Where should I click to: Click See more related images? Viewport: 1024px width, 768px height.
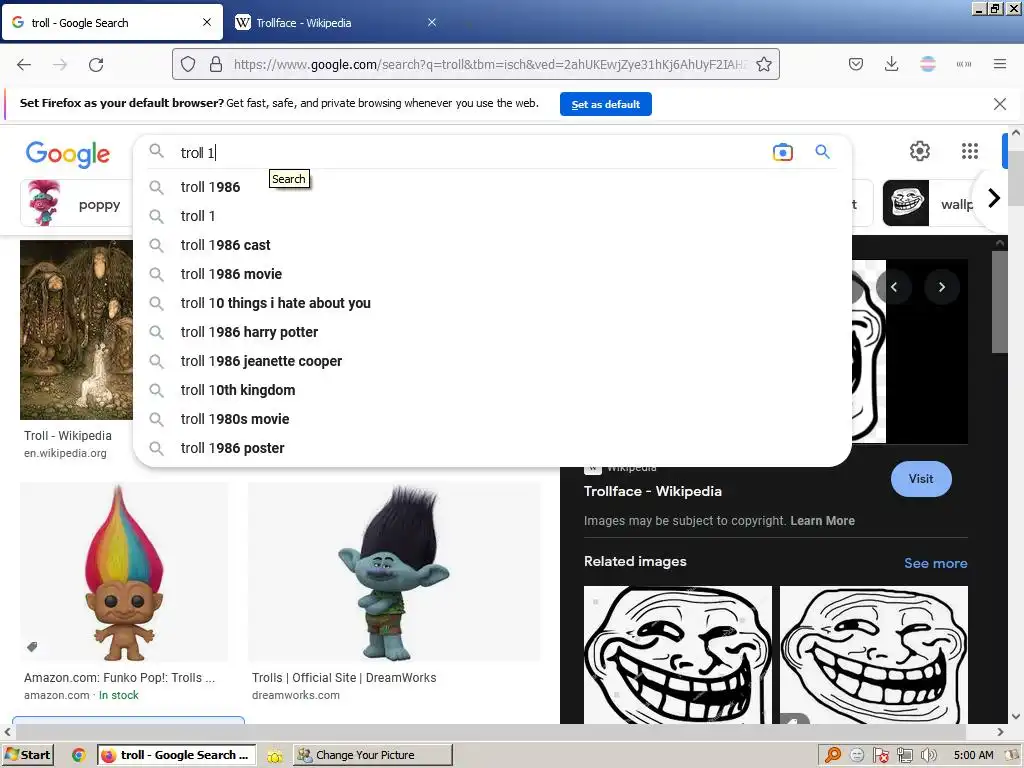click(x=935, y=563)
